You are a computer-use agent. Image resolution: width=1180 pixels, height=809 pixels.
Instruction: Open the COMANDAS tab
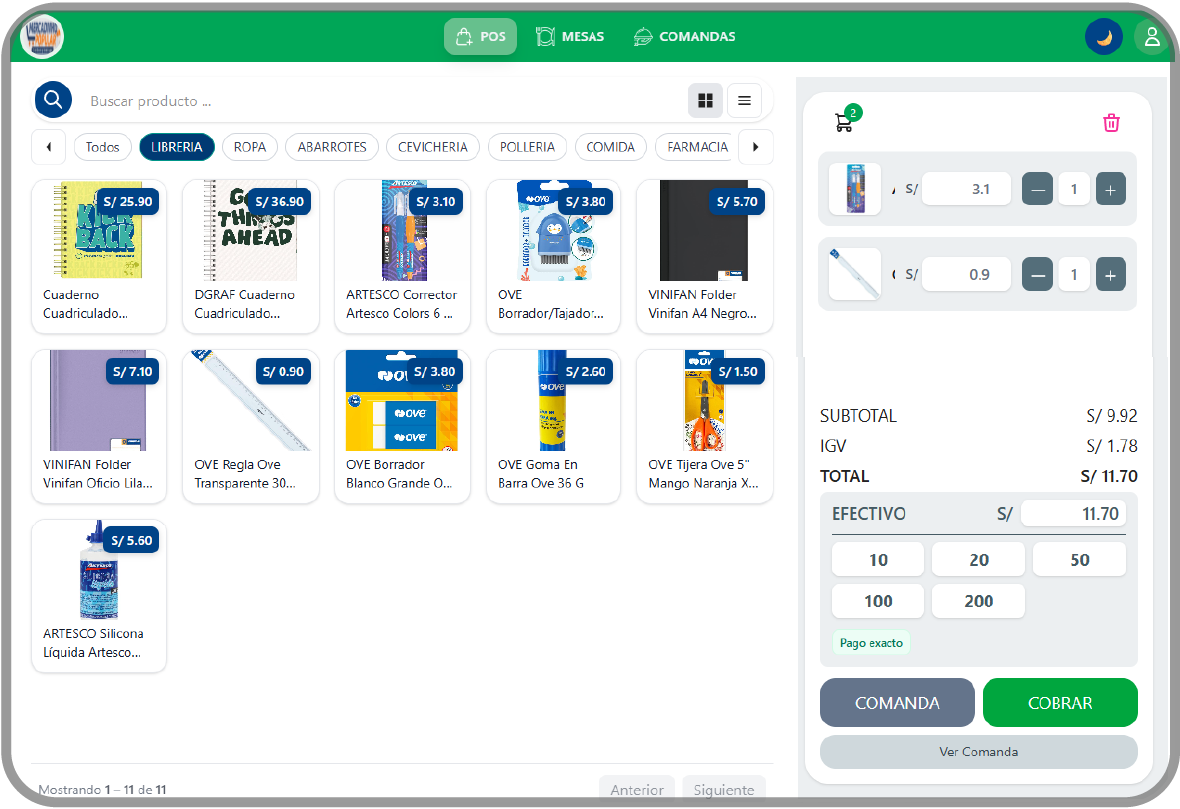click(x=685, y=37)
